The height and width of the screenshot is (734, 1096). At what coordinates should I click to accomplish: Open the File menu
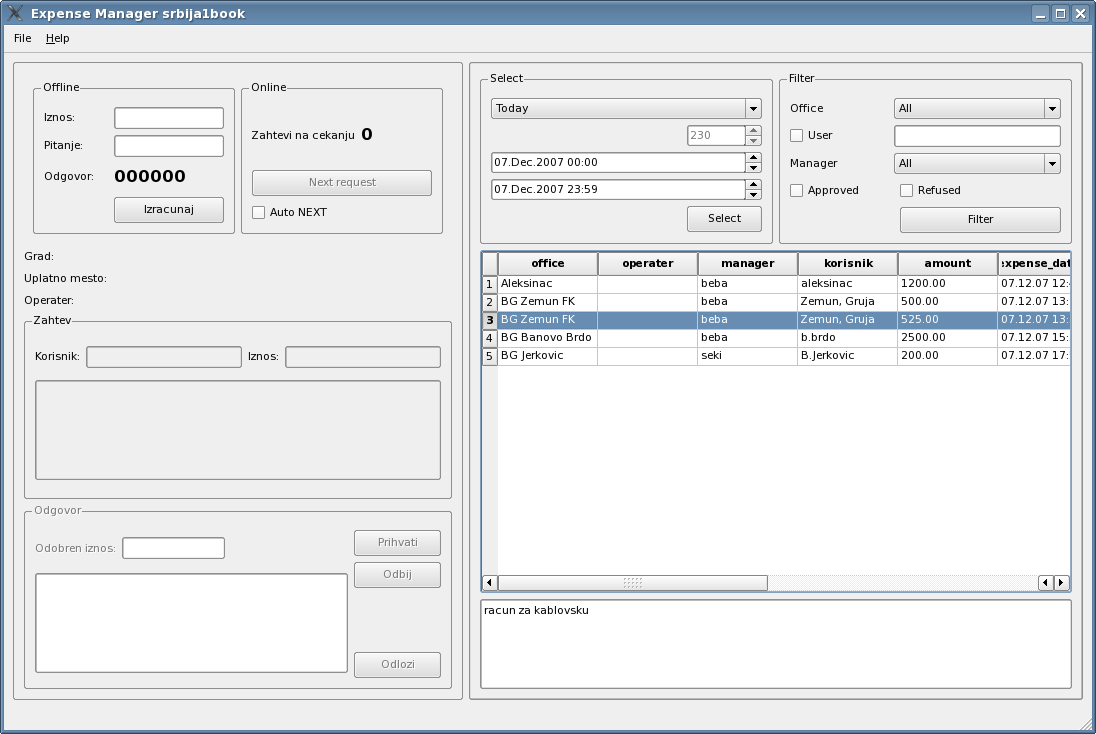pyautogui.click(x=23, y=38)
